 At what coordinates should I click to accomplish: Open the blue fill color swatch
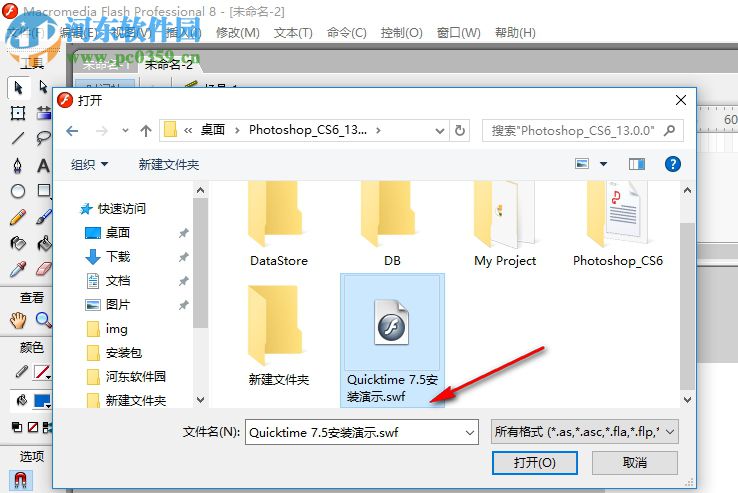point(42,401)
